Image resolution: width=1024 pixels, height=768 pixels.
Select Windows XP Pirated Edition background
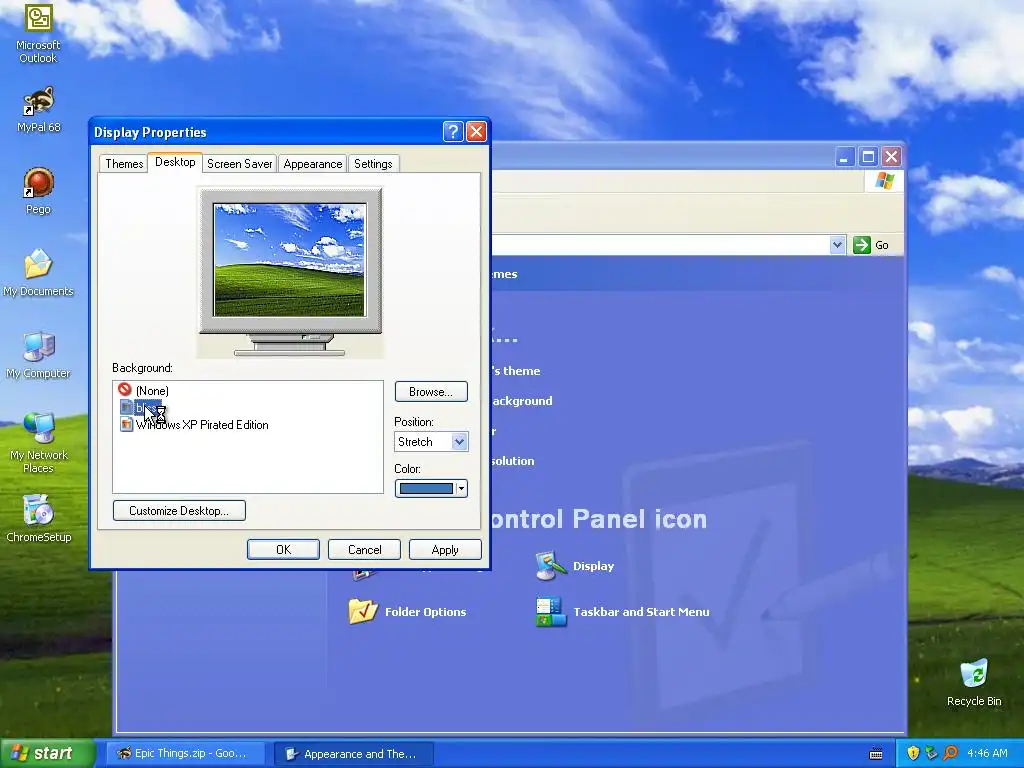(195, 424)
